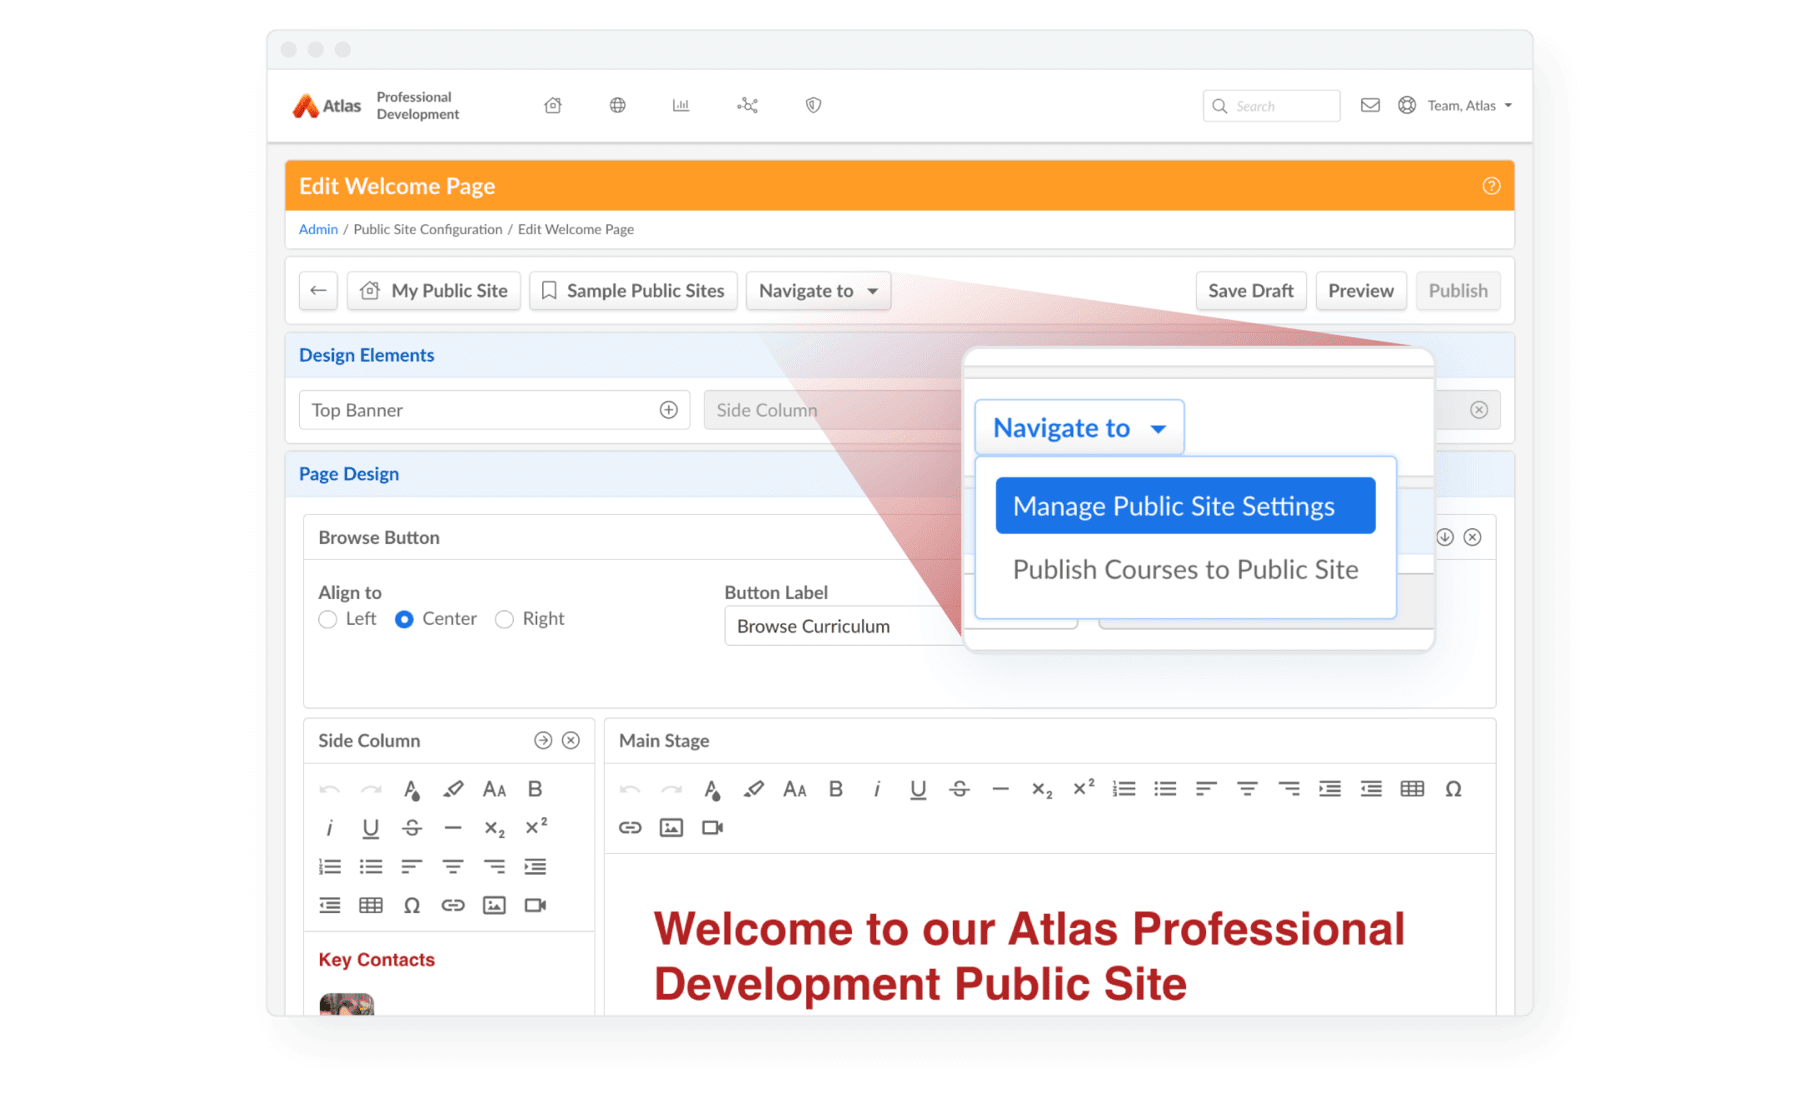Insert horizontal line in Main Stage editor
This screenshot has width=1800, height=1093.
click(1000, 789)
